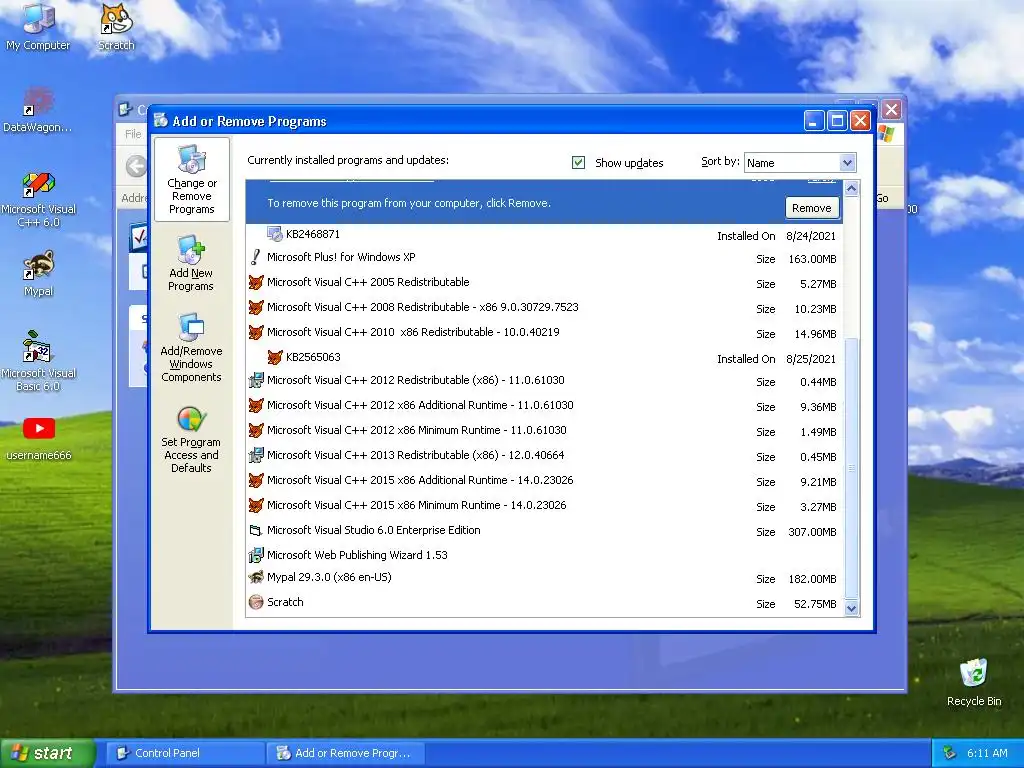
Task: Click the Back button in Control Panel window
Action: (x=136, y=167)
